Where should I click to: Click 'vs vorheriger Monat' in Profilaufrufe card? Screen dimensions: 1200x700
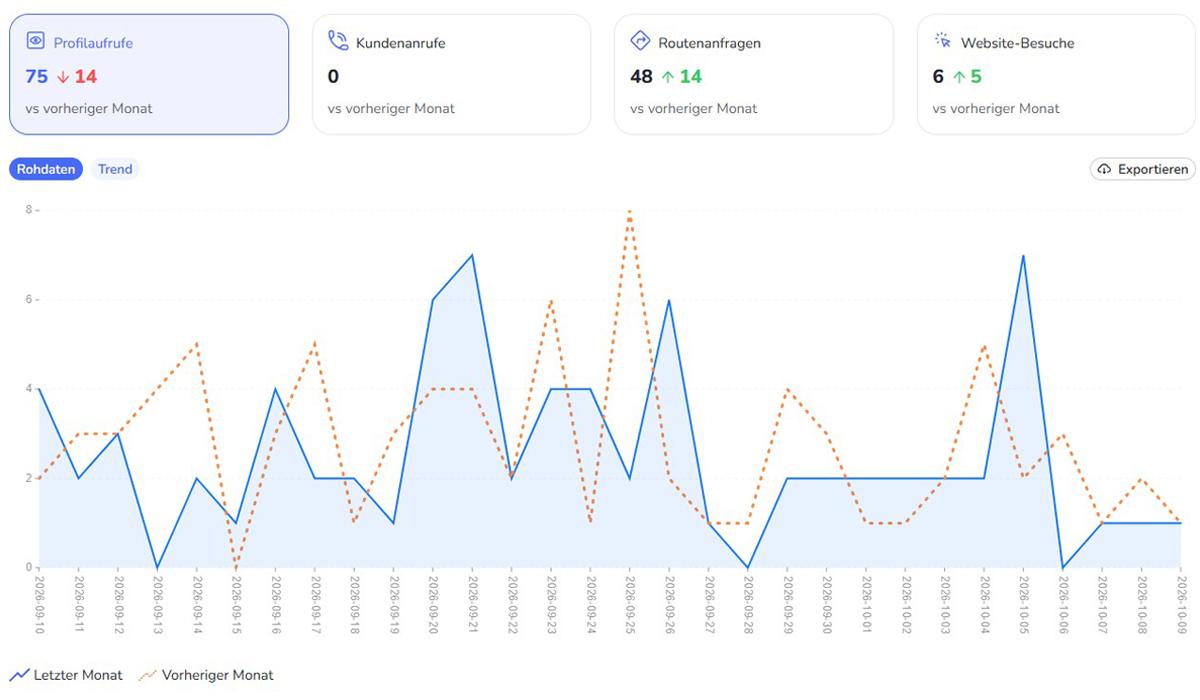(x=90, y=108)
